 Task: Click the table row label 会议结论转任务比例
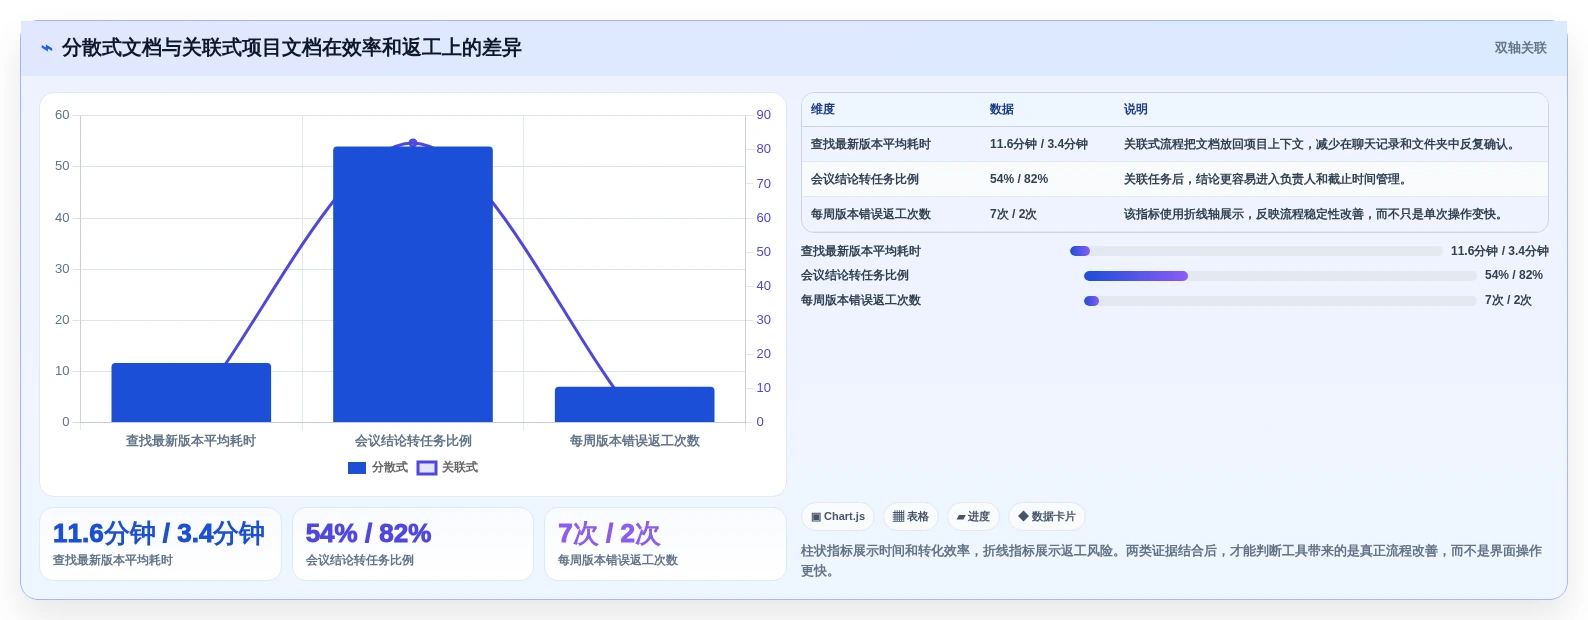click(x=865, y=179)
